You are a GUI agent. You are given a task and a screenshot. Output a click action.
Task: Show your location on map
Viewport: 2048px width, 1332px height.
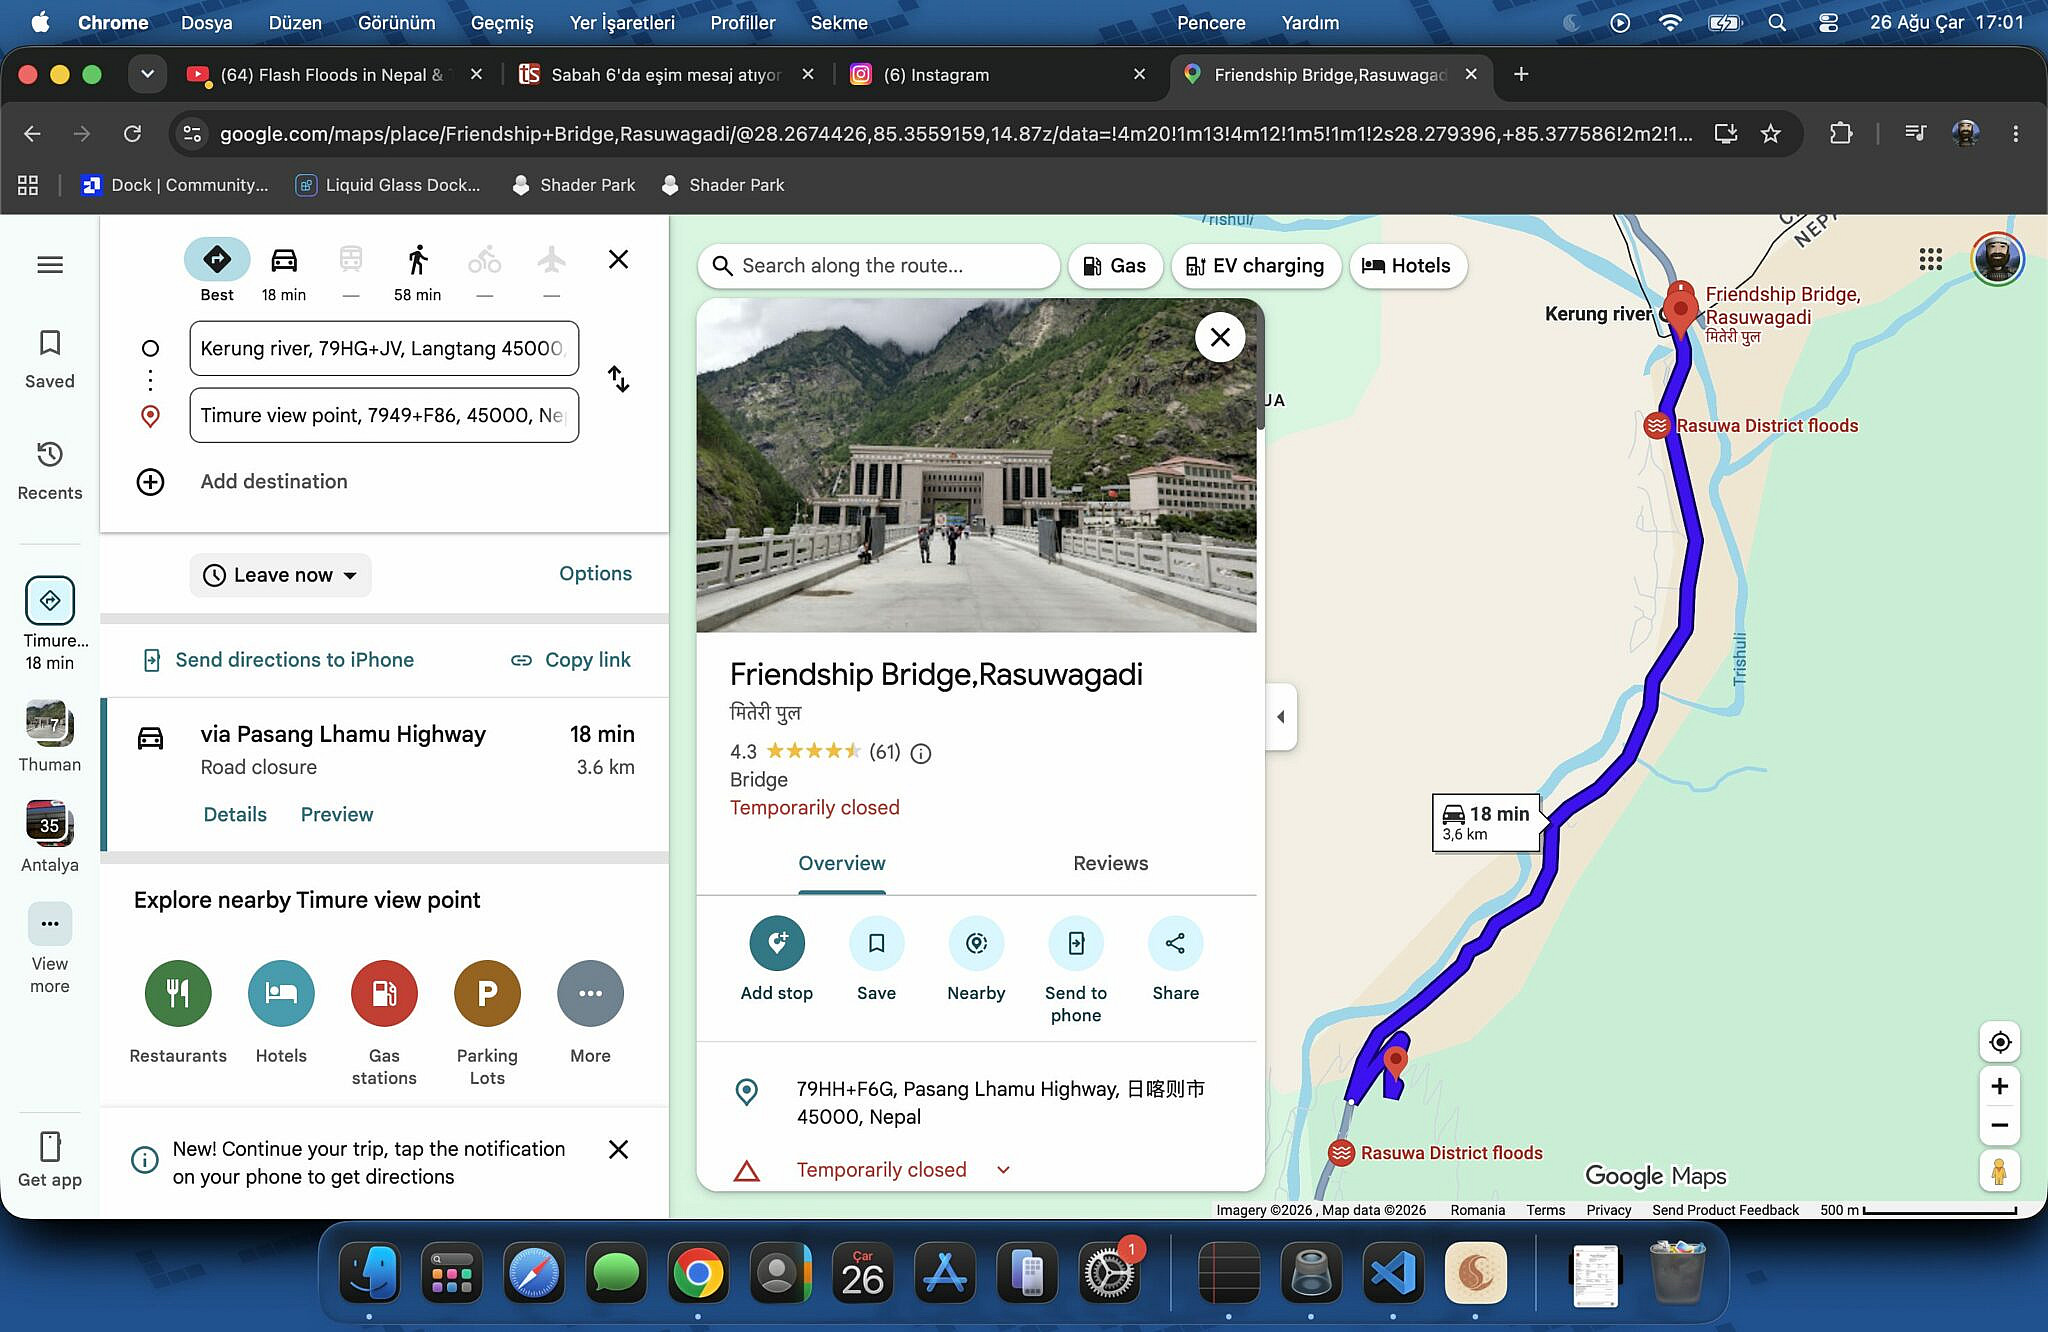[2000, 1042]
